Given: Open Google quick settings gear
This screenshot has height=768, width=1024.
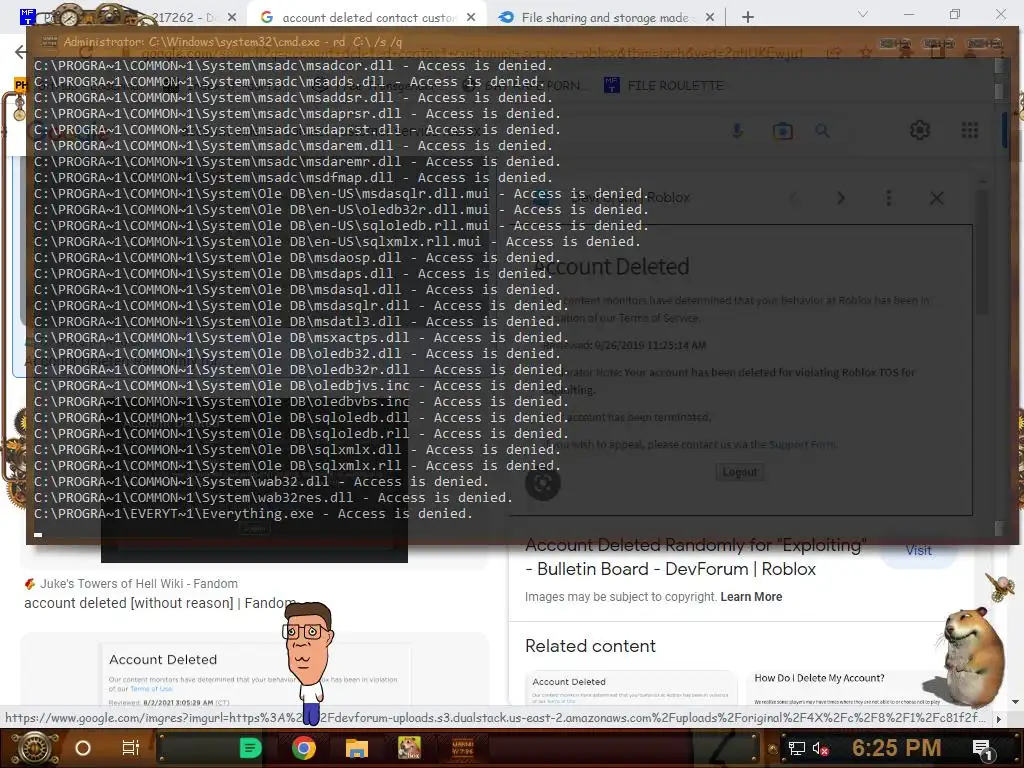Looking at the screenshot, I should click(x=920, y=130).
